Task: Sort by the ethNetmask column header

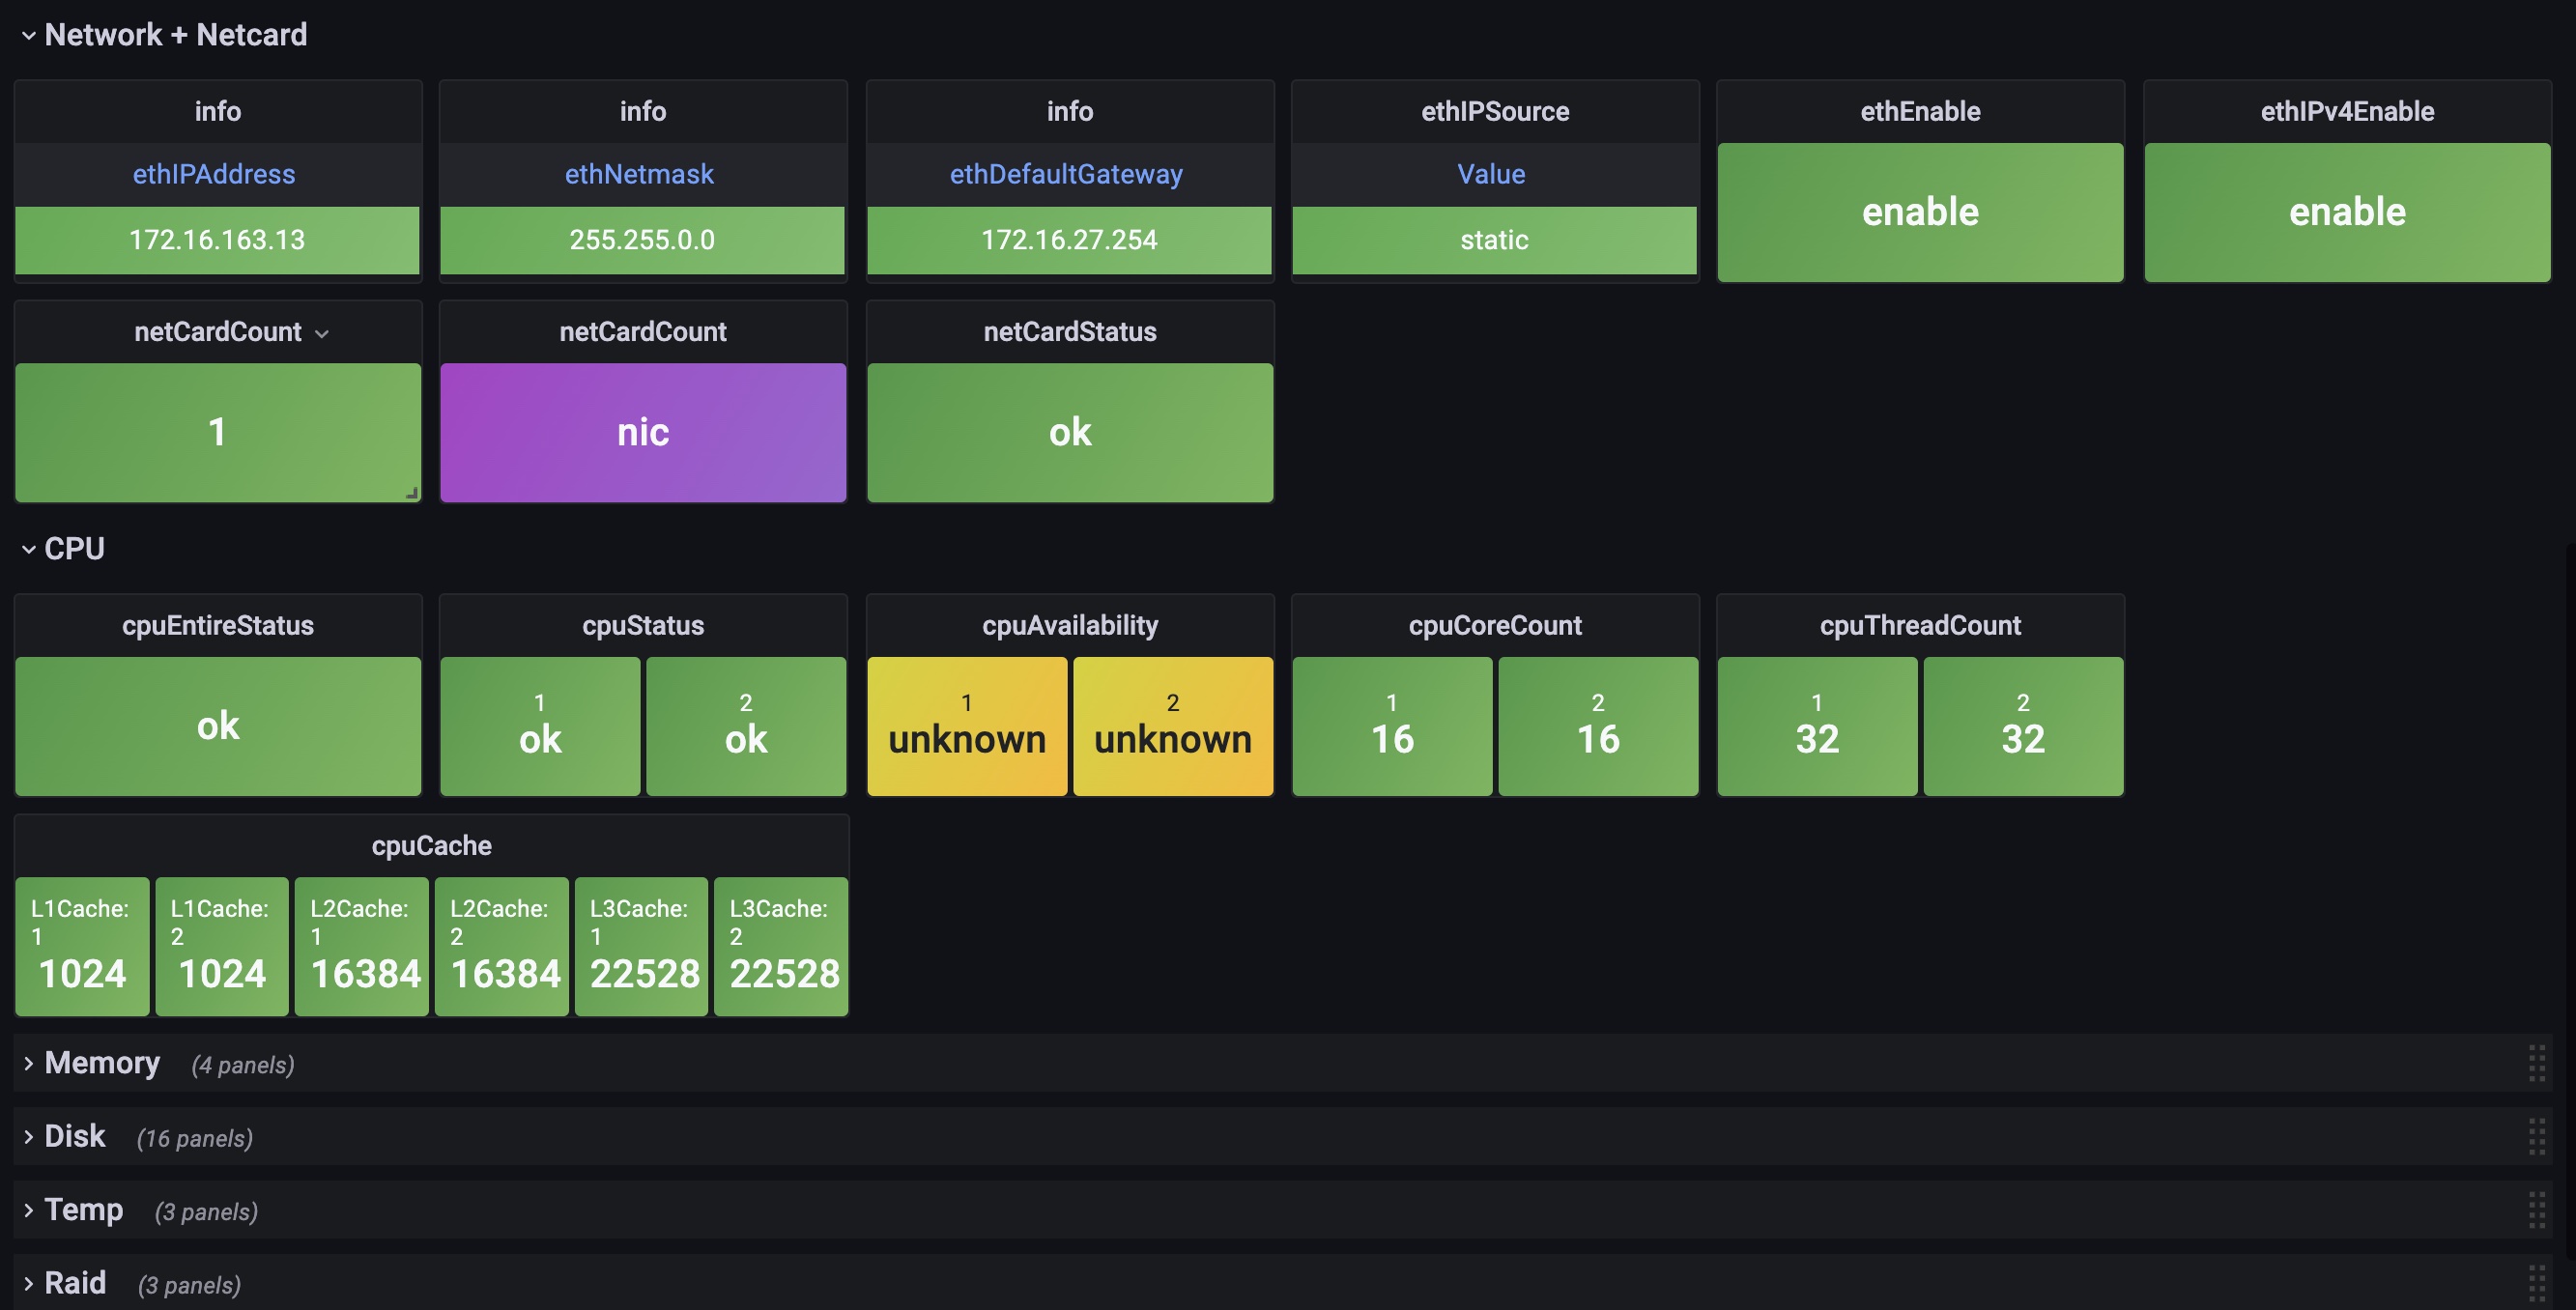Action: pyautogui.click(x=639, y=174)
